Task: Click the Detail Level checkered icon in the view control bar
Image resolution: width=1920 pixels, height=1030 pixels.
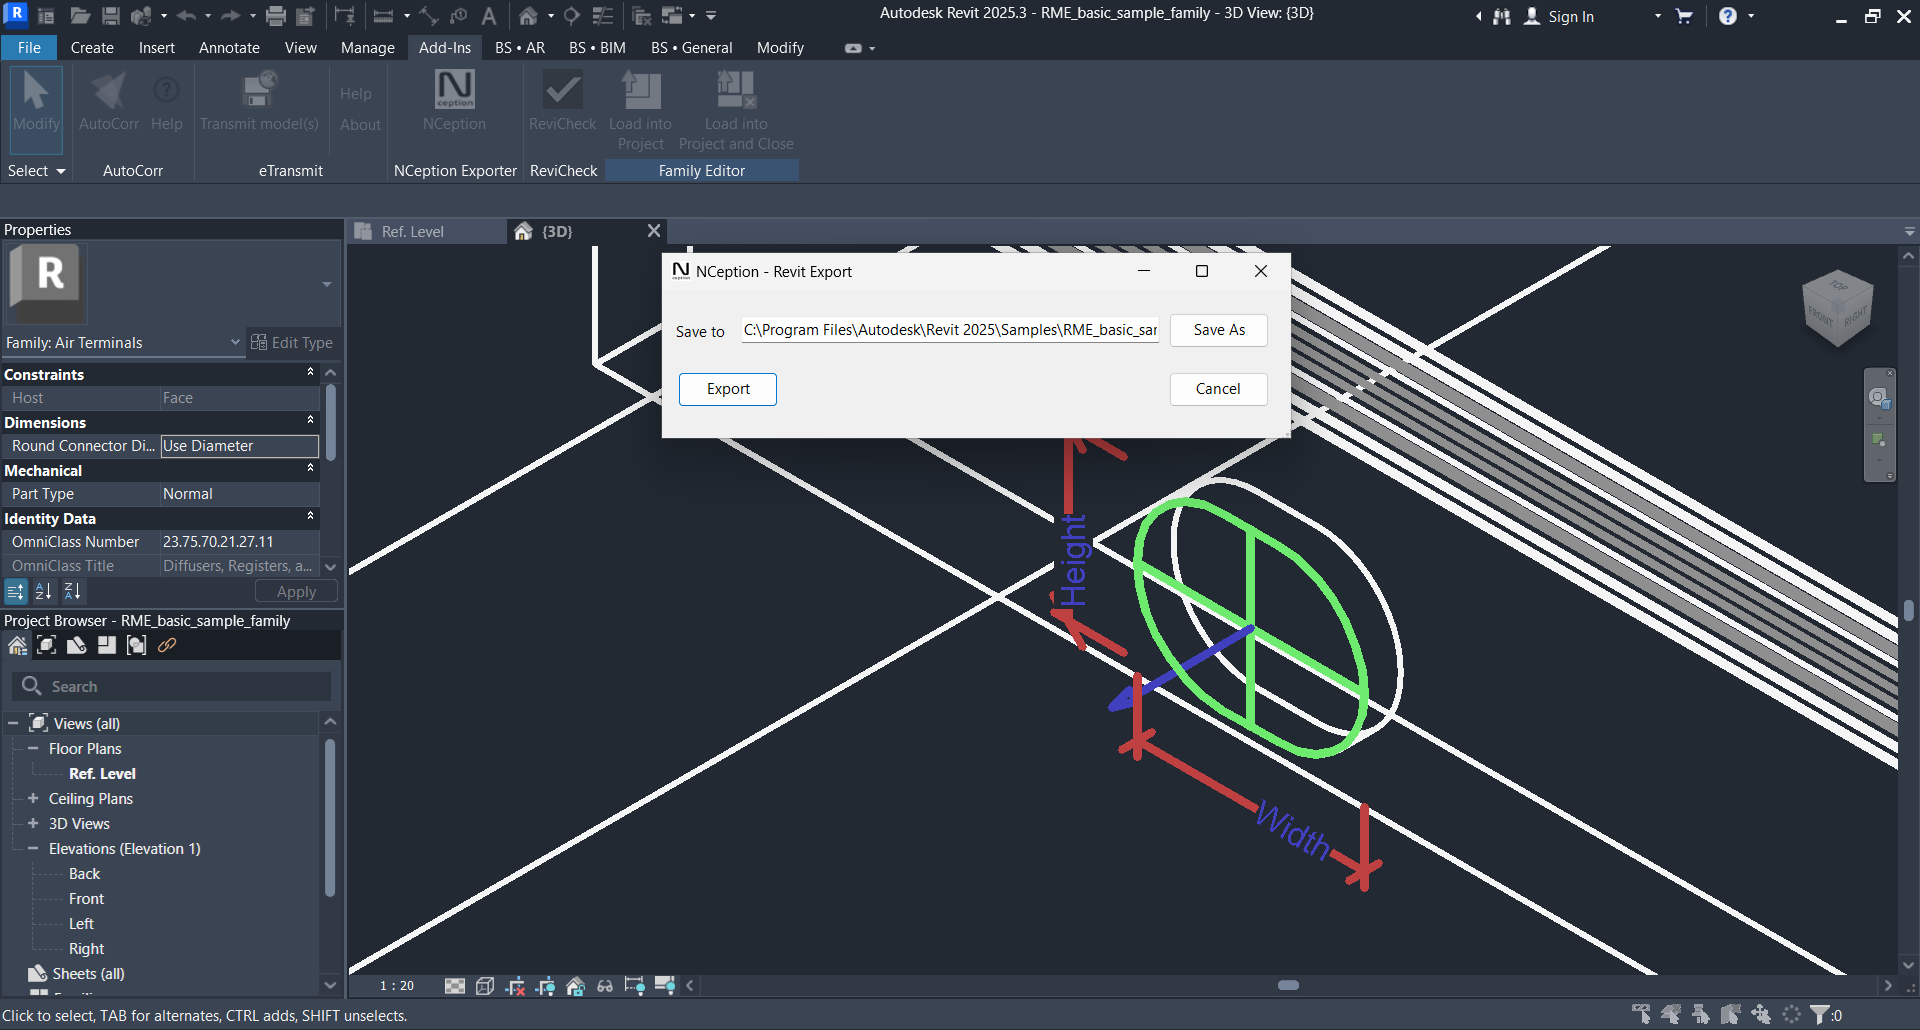Action: (455, 986)
